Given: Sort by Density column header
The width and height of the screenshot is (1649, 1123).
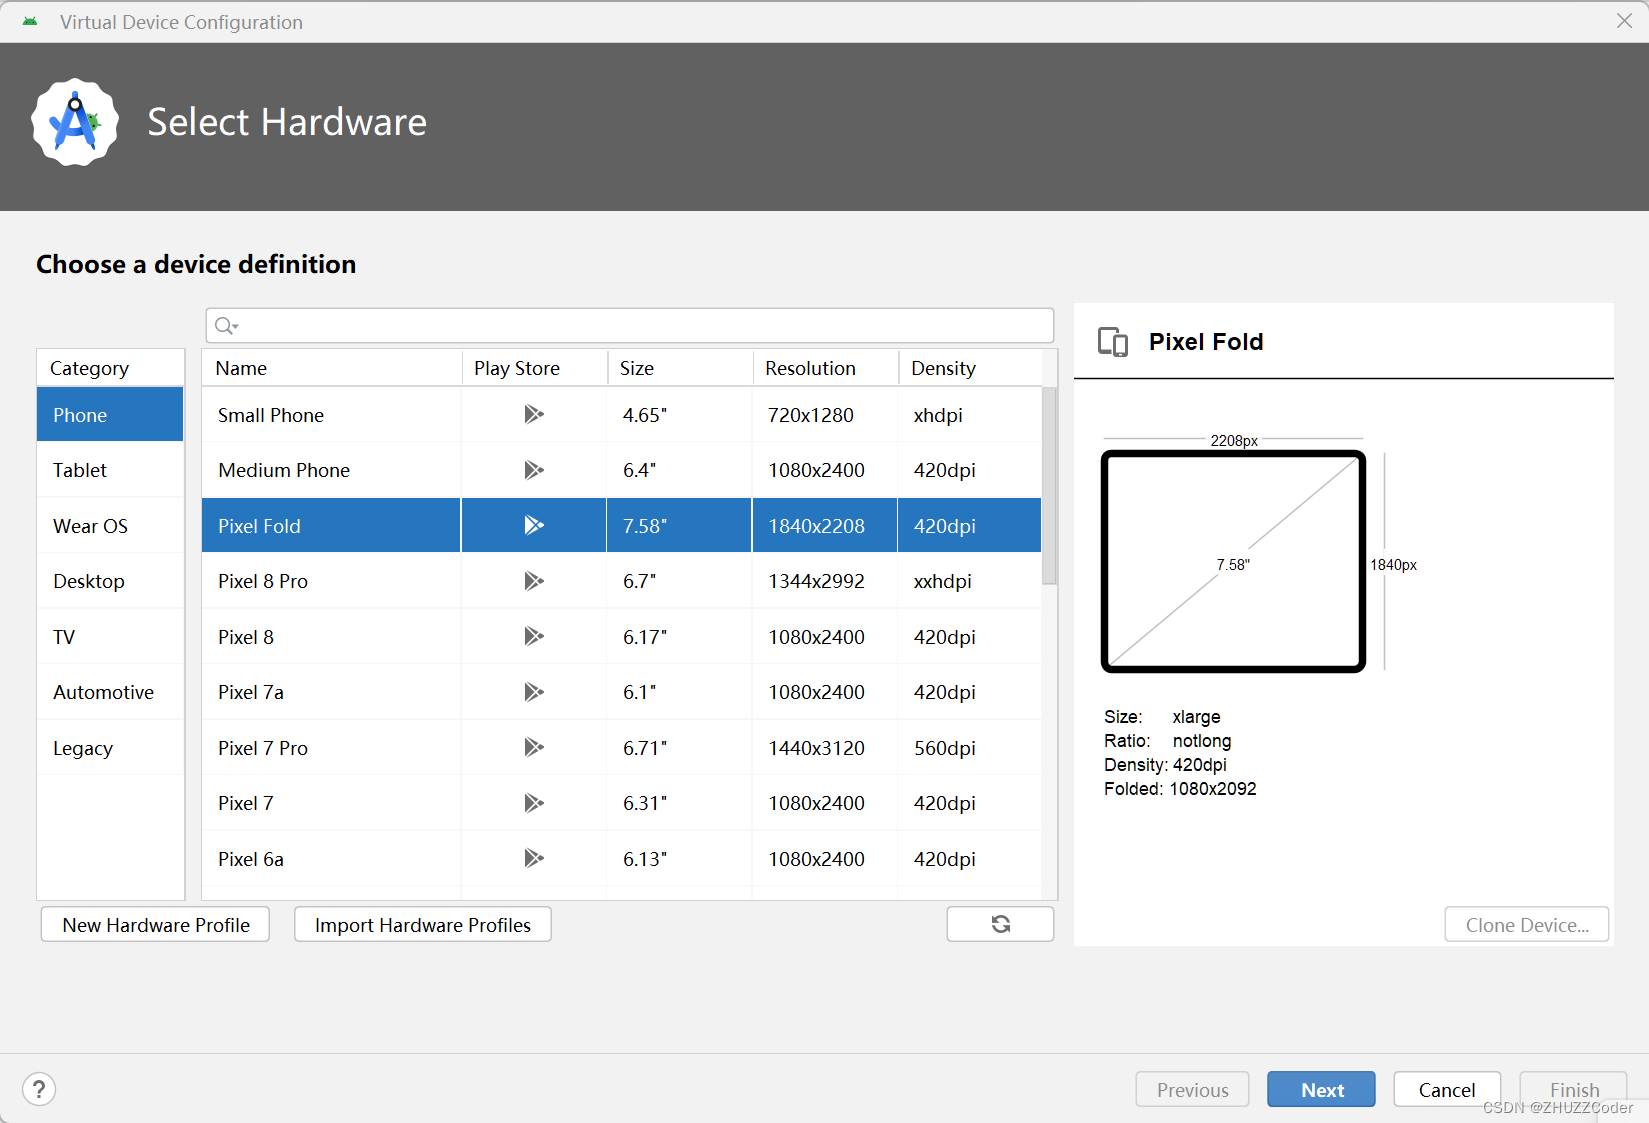Looking at the screenshot, I should 970,368.
